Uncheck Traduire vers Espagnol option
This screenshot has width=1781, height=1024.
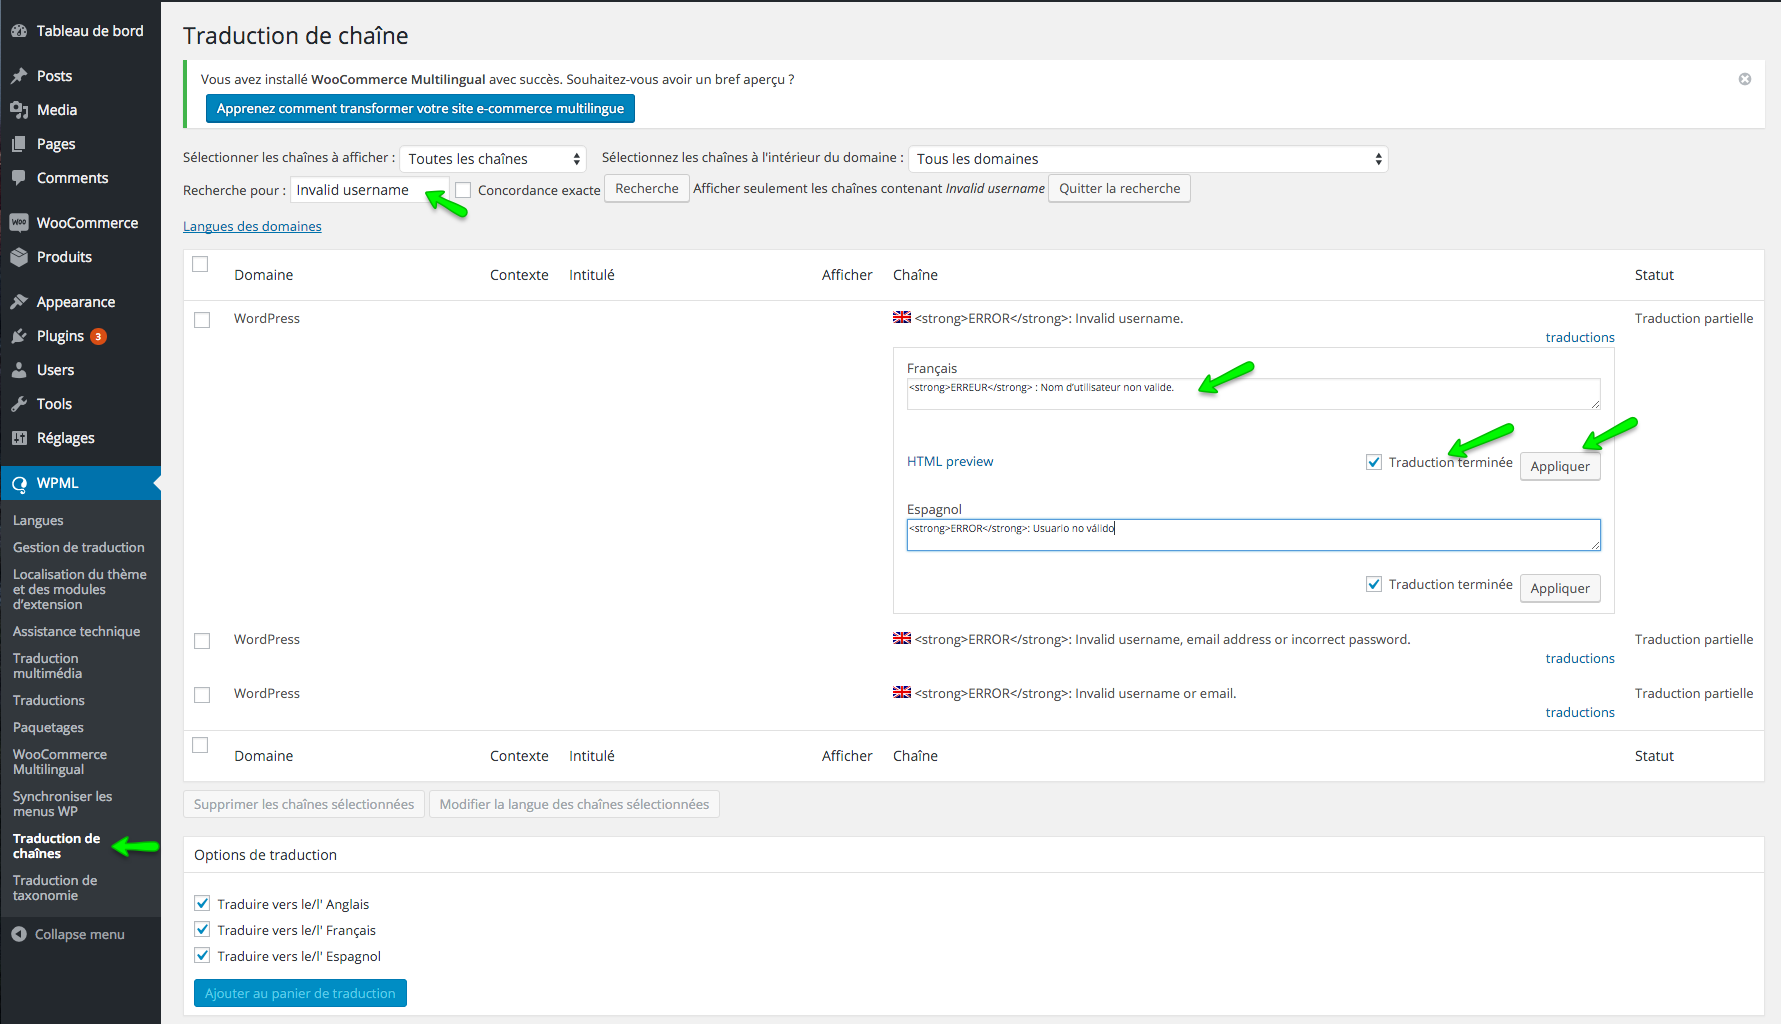(203, 956)
